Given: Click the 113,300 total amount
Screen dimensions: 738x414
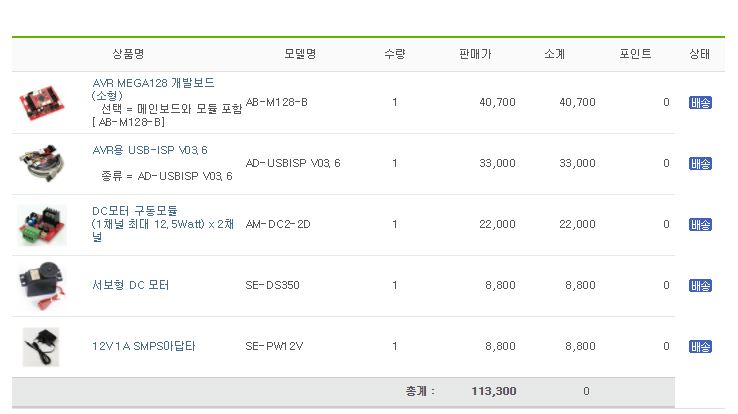Looking at the screenshot, I should pos(494,391).
